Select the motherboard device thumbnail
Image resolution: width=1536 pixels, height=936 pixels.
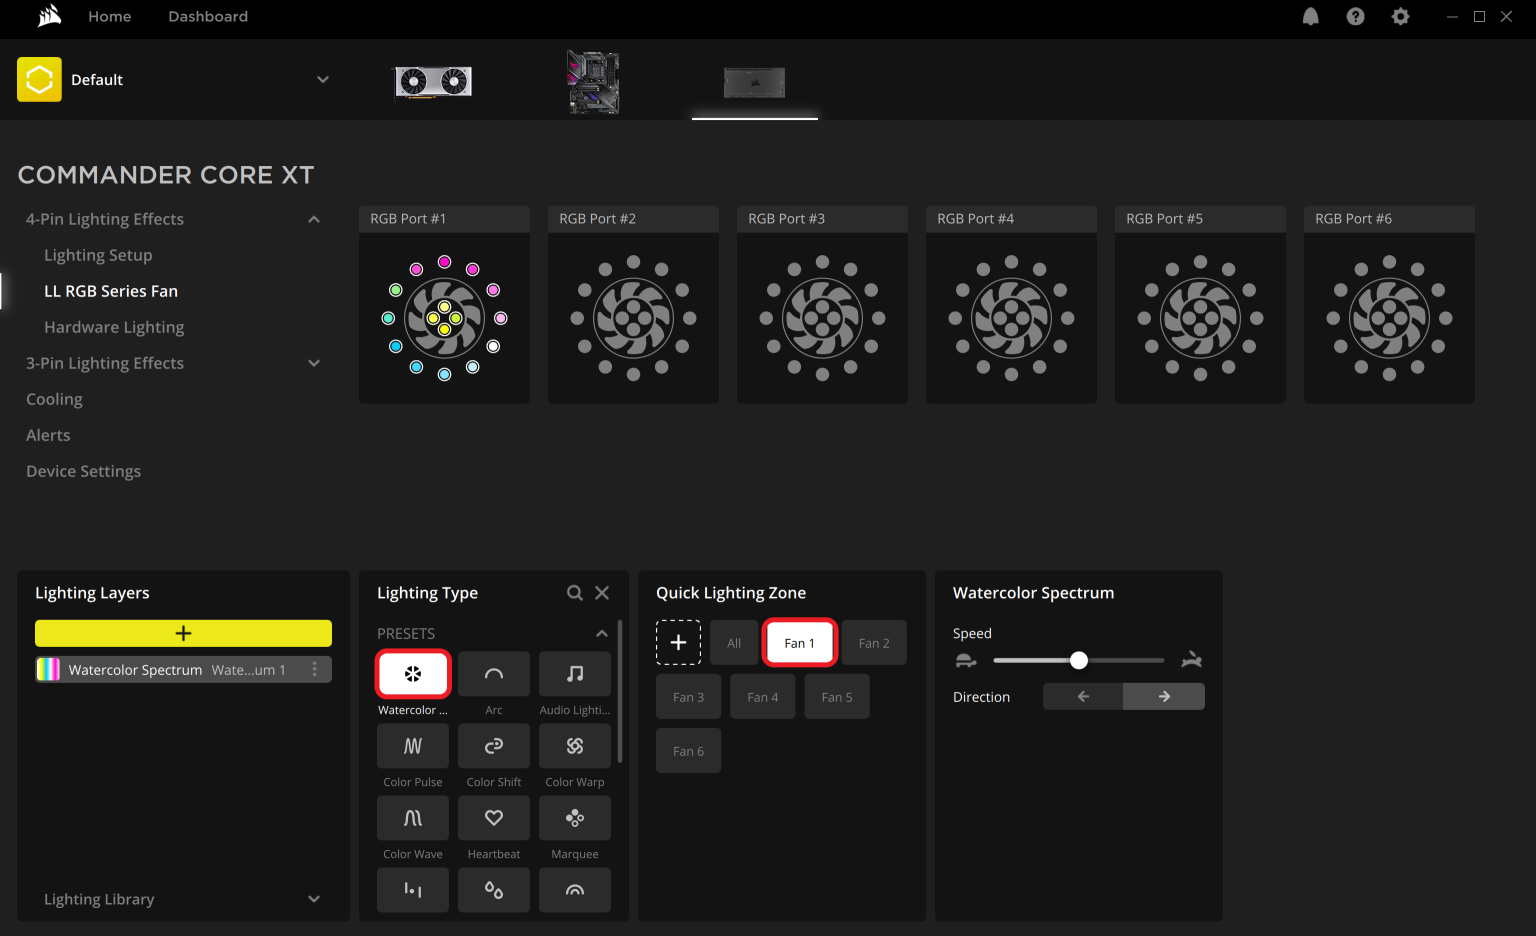click(593, 82)
